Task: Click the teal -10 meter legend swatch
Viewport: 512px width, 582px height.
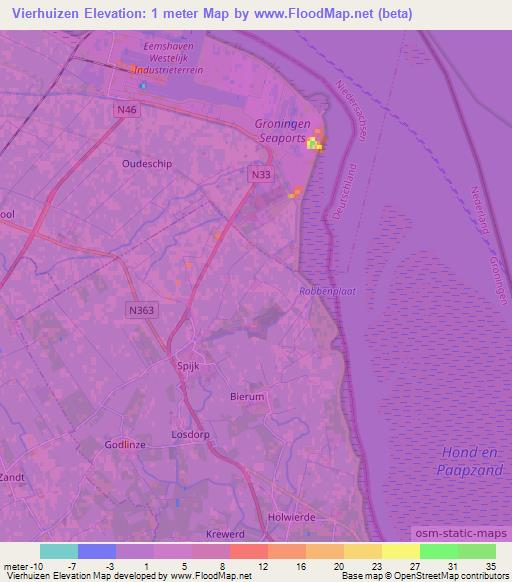Action: 59,551
